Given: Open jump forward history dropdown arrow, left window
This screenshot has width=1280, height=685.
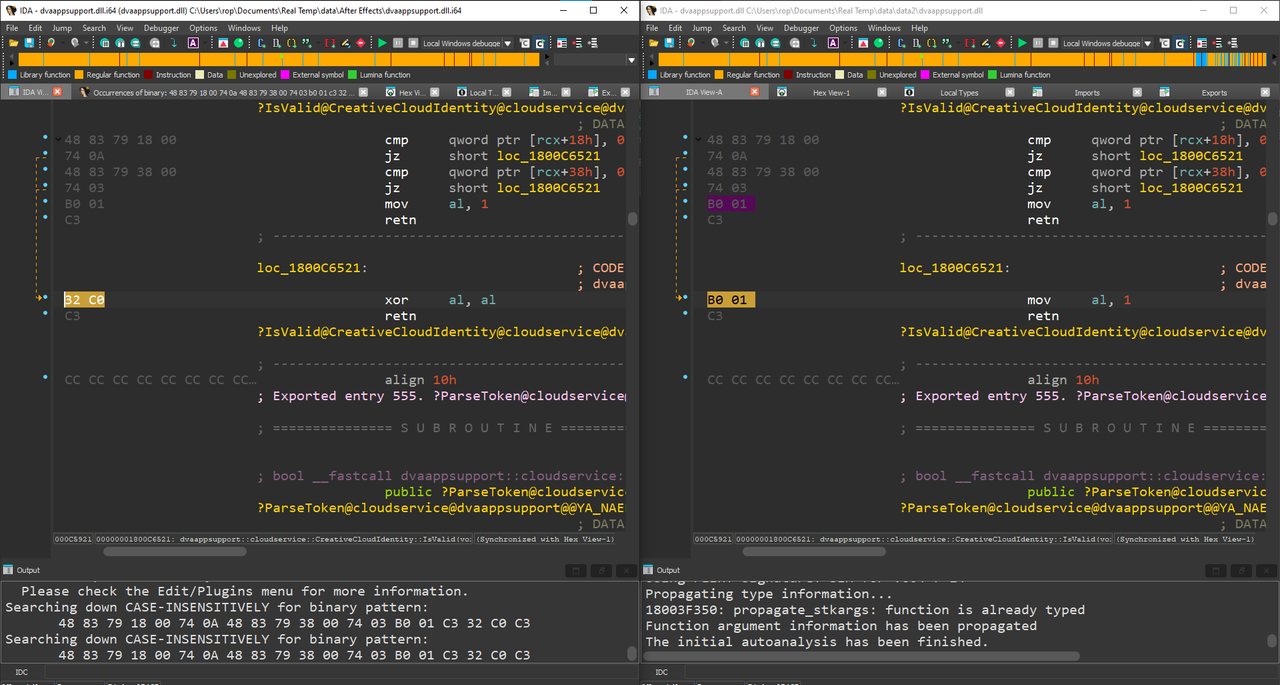Looking at the screenshot, I should coord(86,44).
